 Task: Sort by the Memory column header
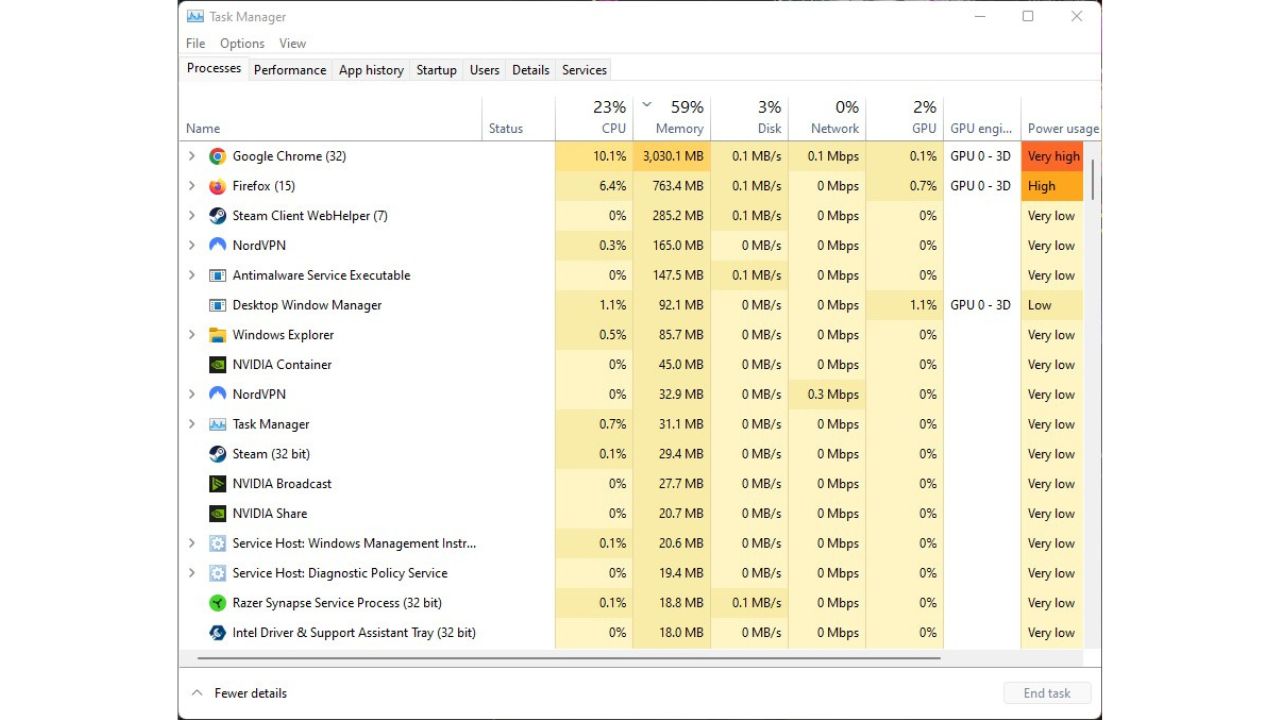(672, 119)
